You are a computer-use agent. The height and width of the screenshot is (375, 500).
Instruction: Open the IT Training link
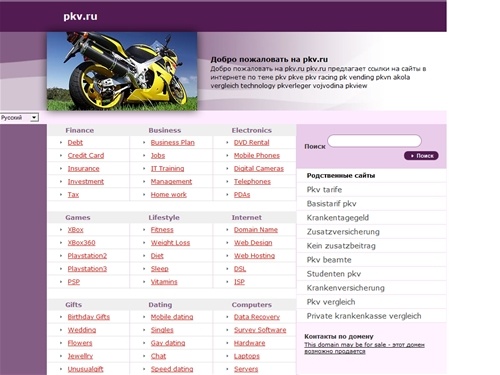click(x=167, y=168)
